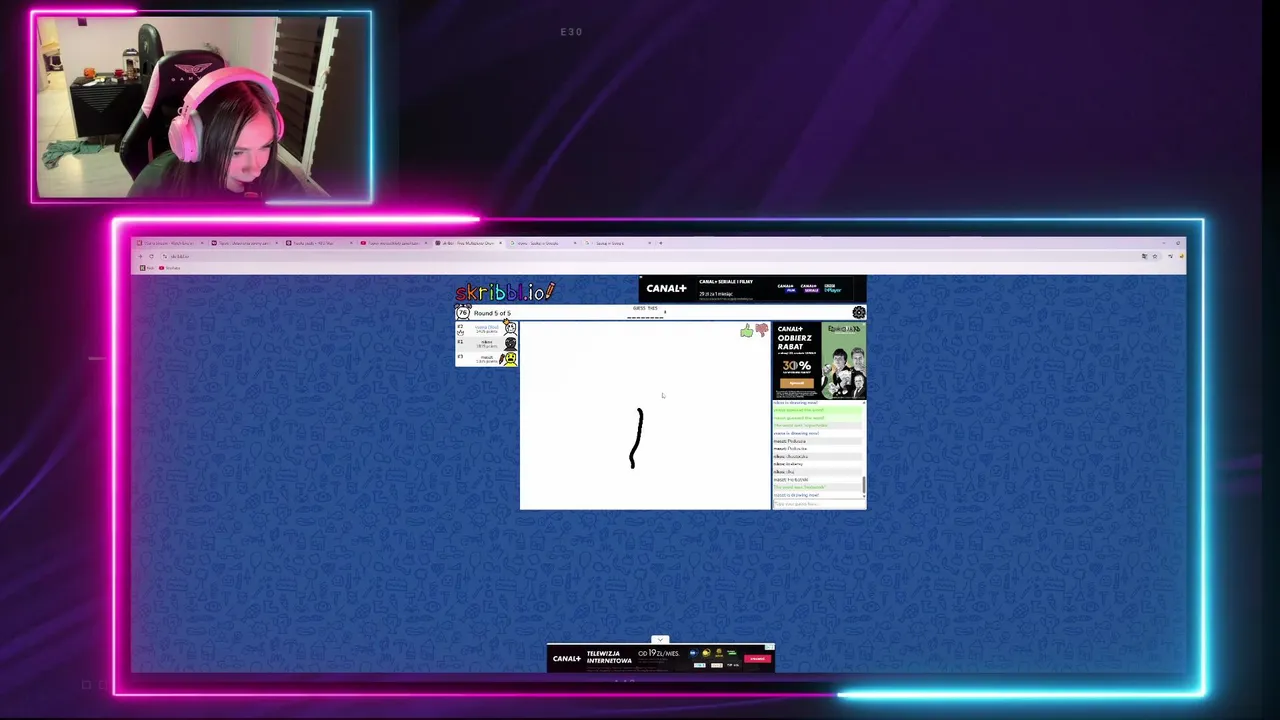Screen dimensions: 1280x720
Task: Switch to the first browser tab
Action: [171, 243]
